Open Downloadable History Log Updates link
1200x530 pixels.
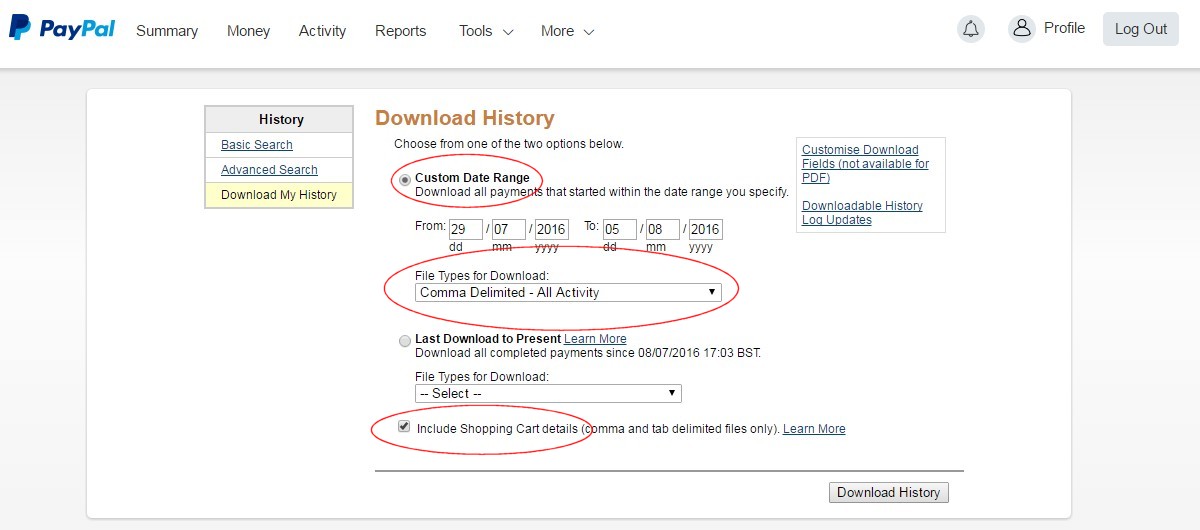point(862,213)
